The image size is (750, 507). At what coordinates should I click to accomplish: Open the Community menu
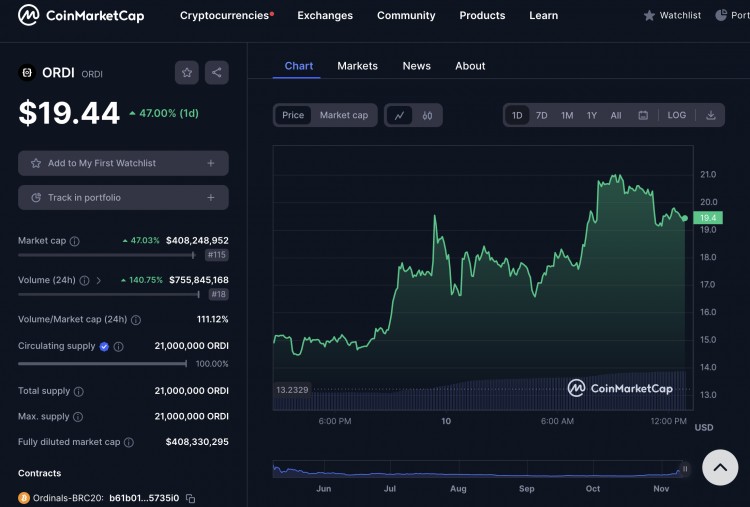pos(406,15)
